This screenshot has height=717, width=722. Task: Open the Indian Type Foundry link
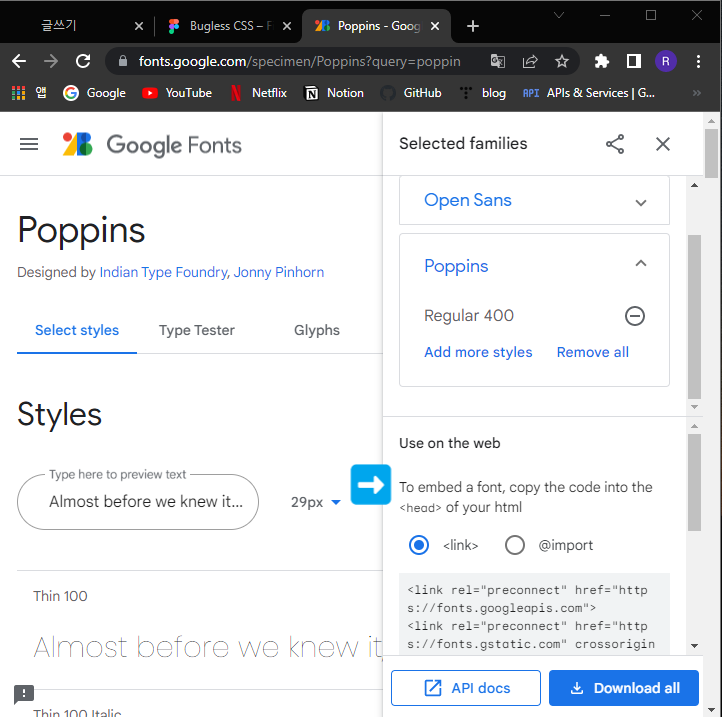[163, 272]
